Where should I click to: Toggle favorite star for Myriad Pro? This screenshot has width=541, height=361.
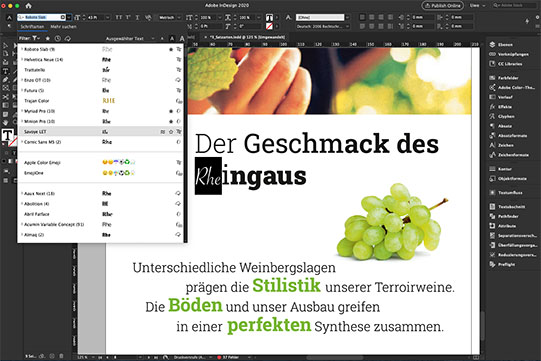[x=171, y=111]
